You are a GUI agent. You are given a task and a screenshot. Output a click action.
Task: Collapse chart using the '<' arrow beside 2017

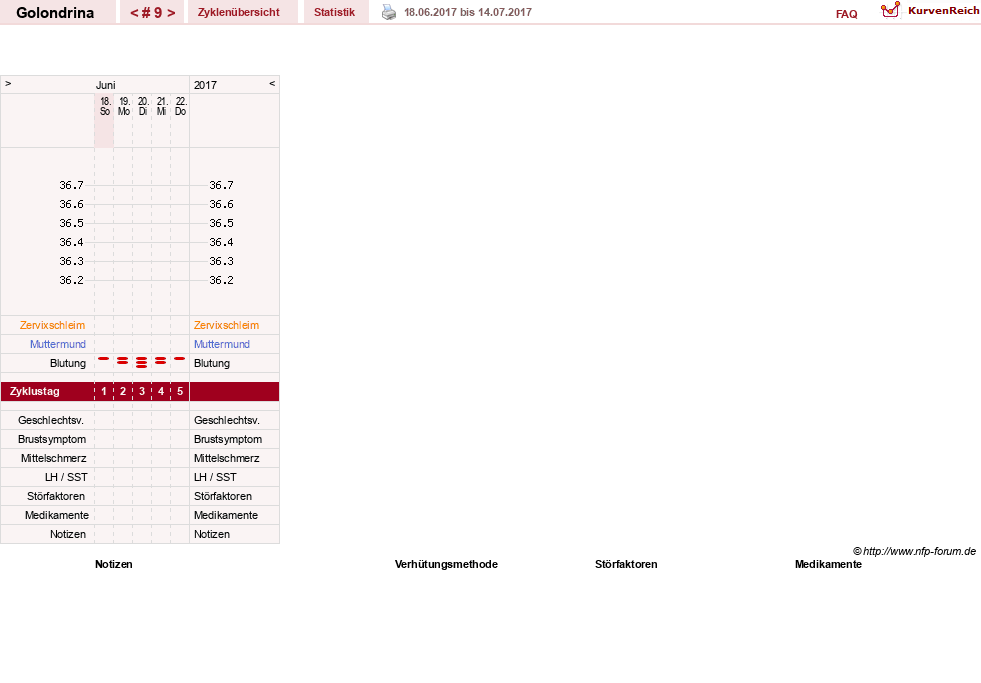[x=272, y=83]
